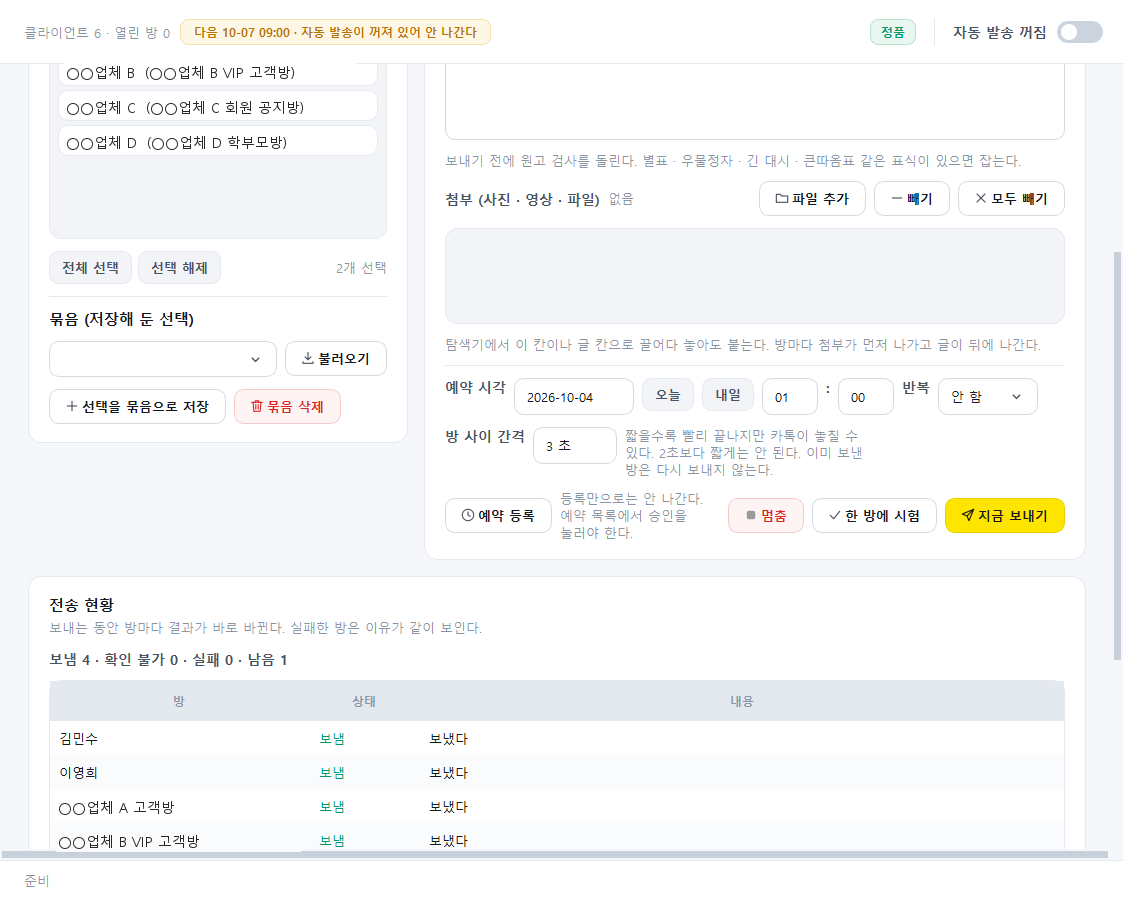Click the attachment drop area

[755, 276]
